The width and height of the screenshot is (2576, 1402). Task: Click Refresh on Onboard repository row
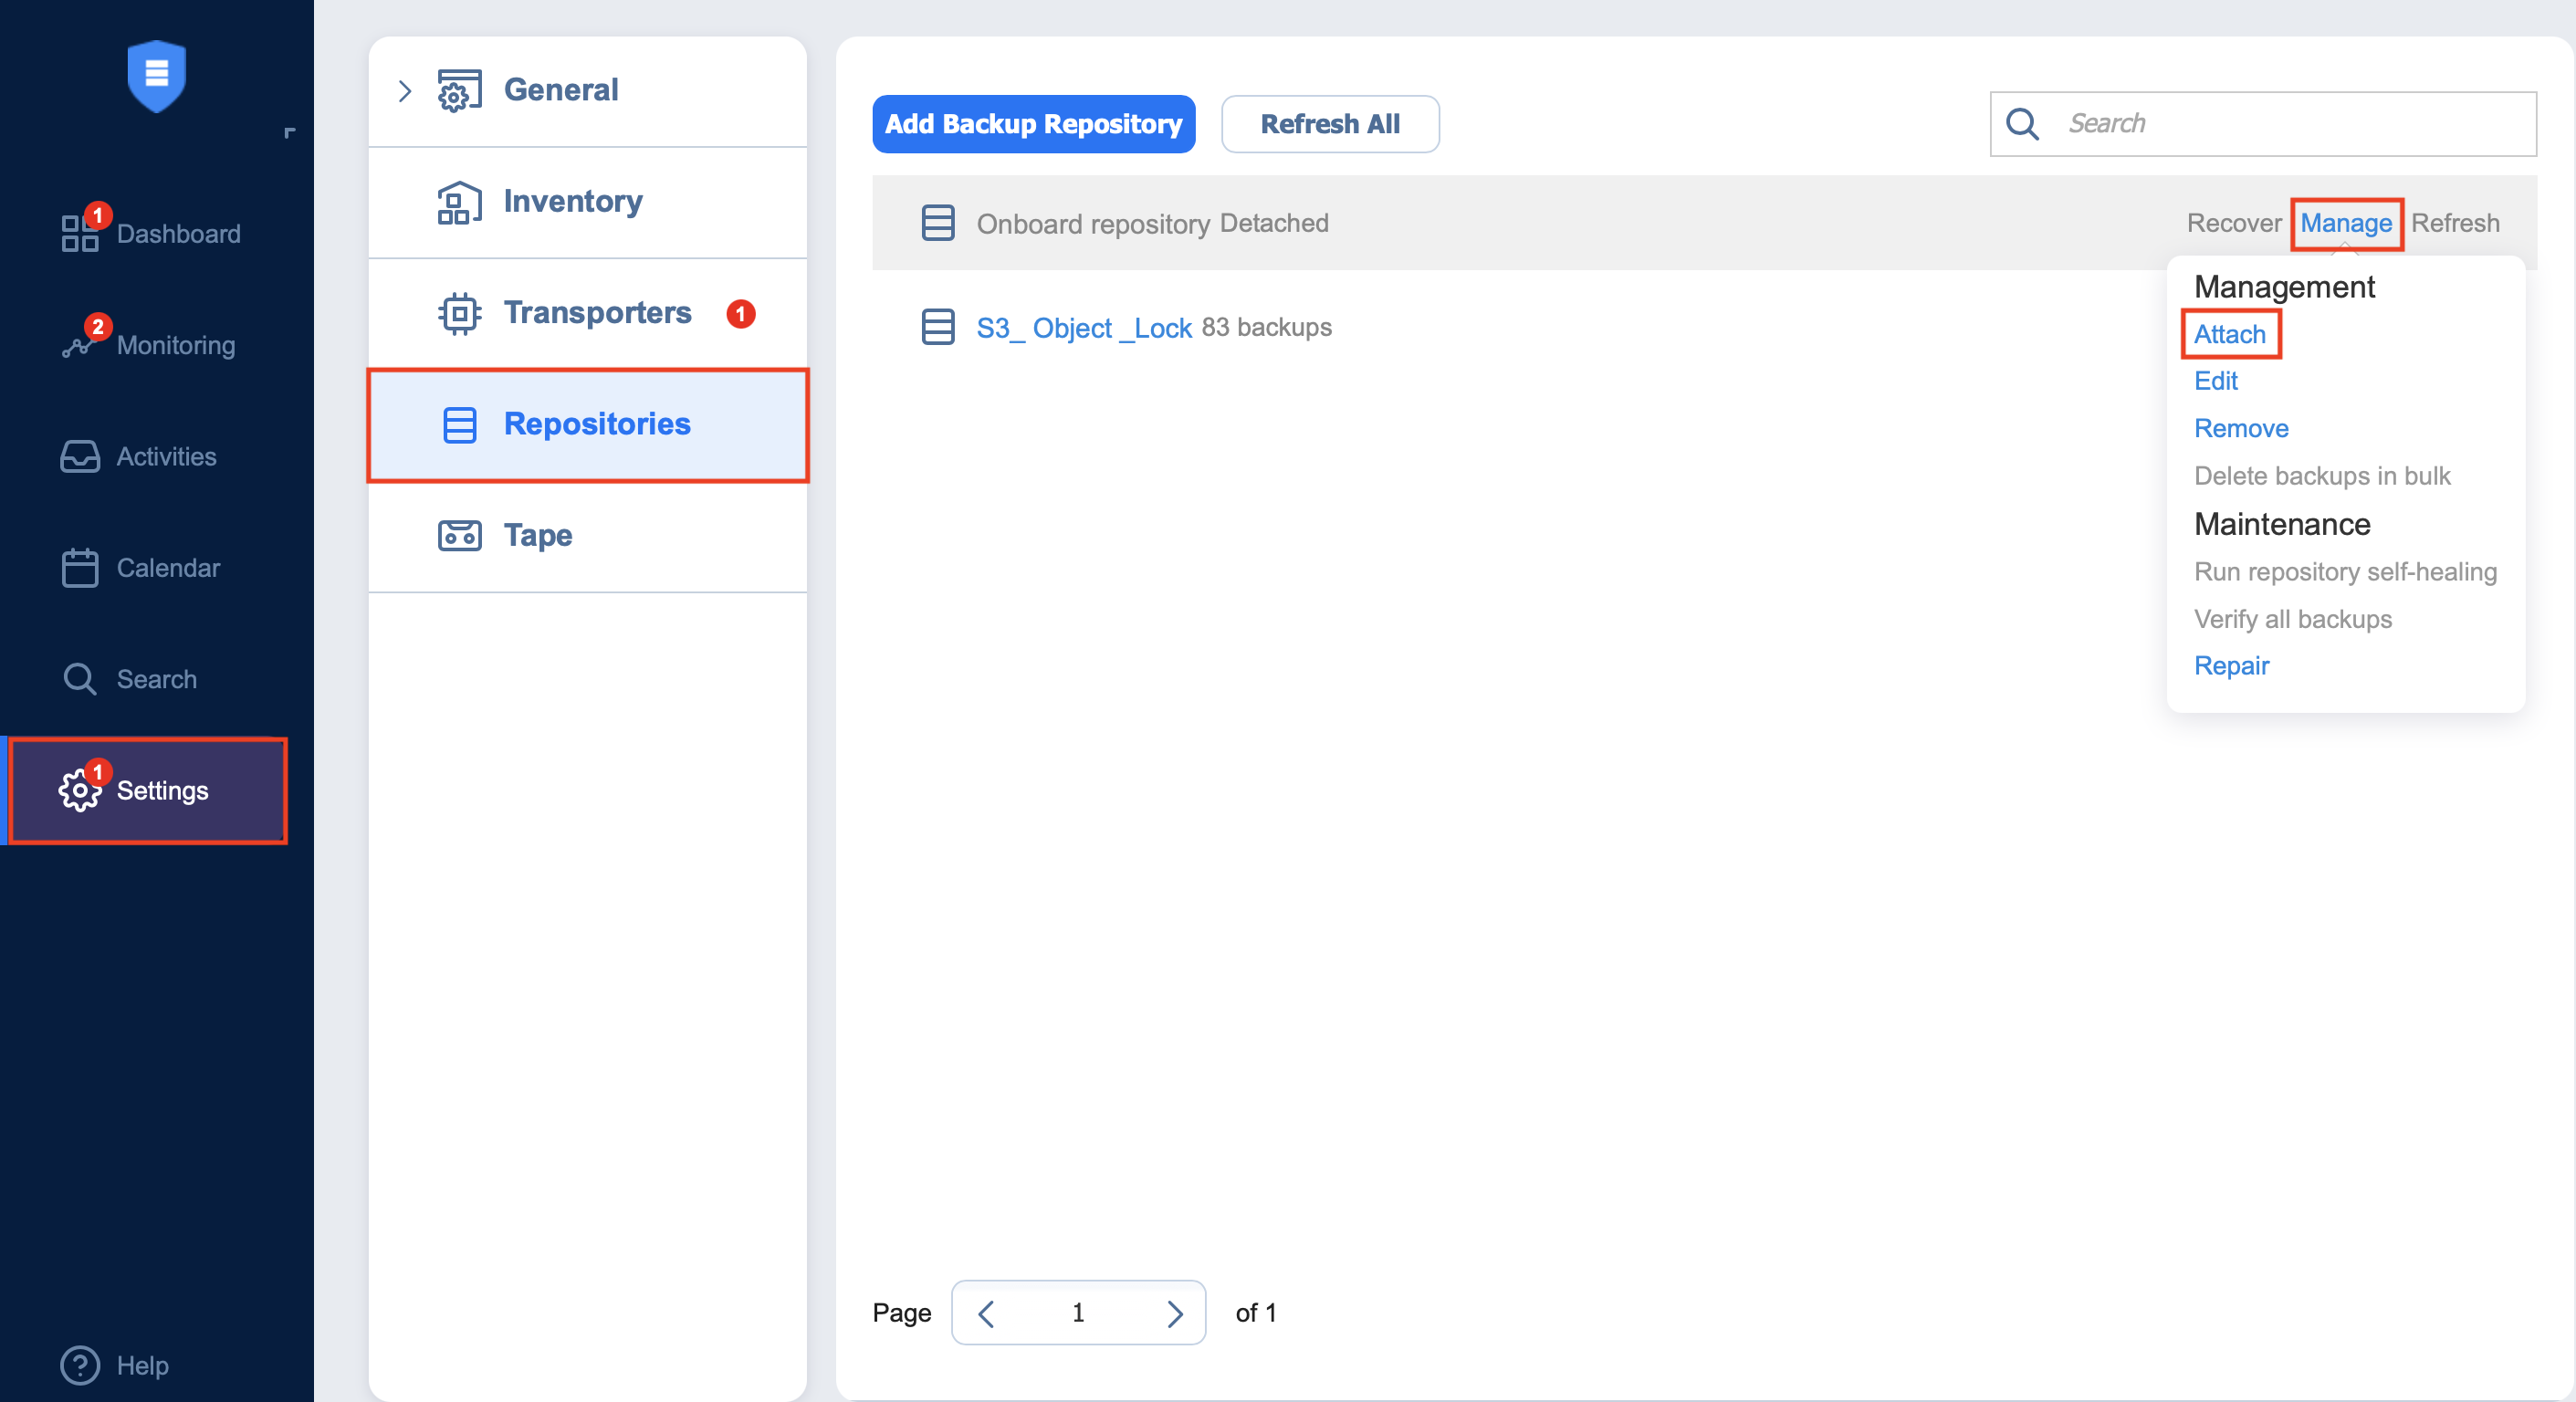click(2454, 223)
